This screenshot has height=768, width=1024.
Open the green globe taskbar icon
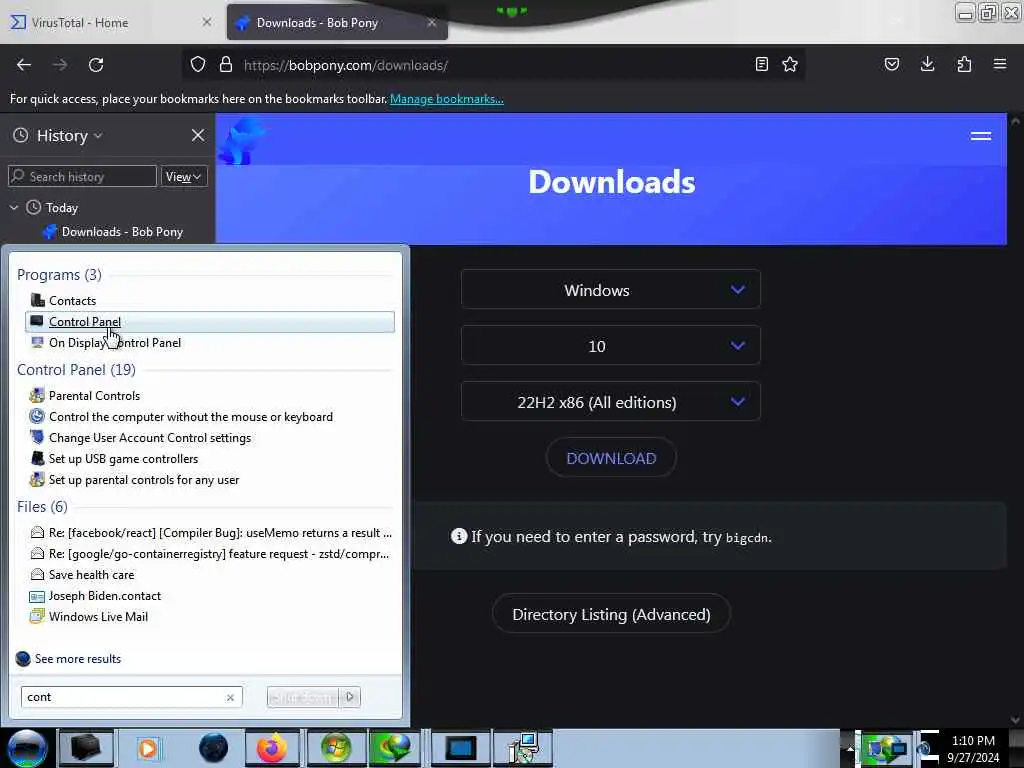point(395,748)
